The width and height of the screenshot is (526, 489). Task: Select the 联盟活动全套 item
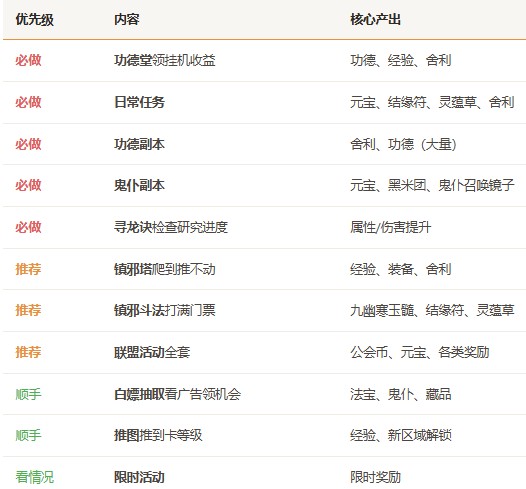[x=152, y=352]
